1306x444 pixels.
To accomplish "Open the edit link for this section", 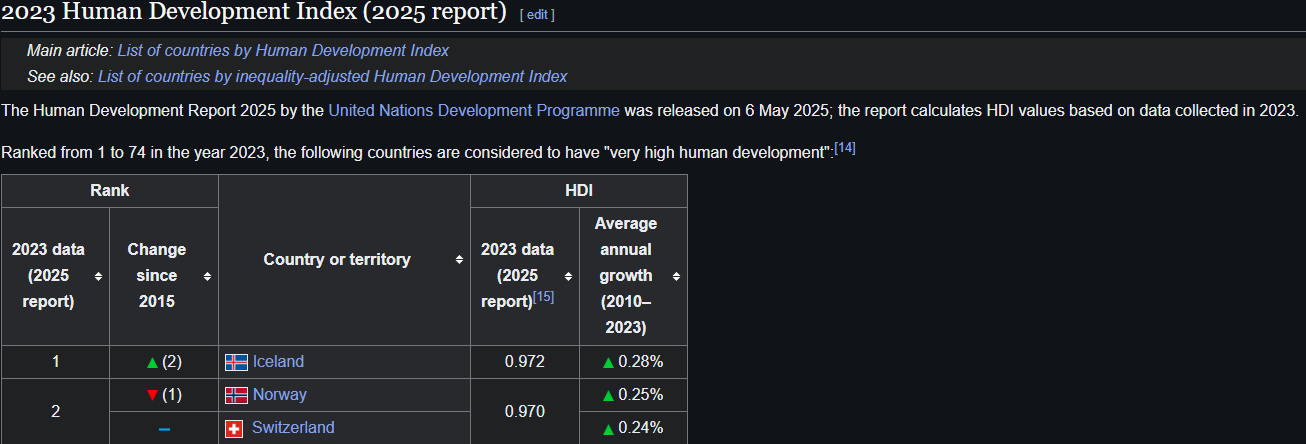I will (x=537, y=14).
